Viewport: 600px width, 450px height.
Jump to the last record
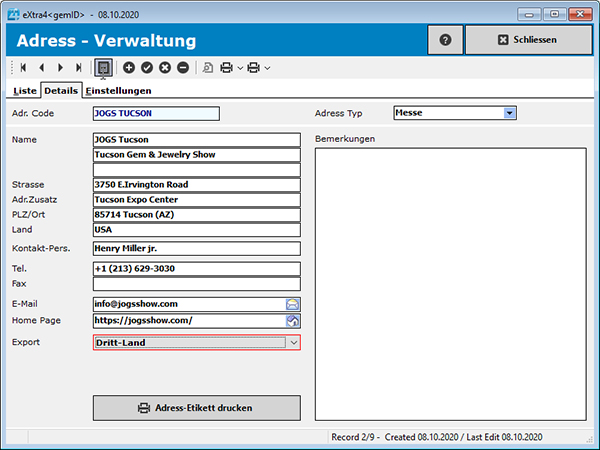pyautogui.click(x=78, y=67)
